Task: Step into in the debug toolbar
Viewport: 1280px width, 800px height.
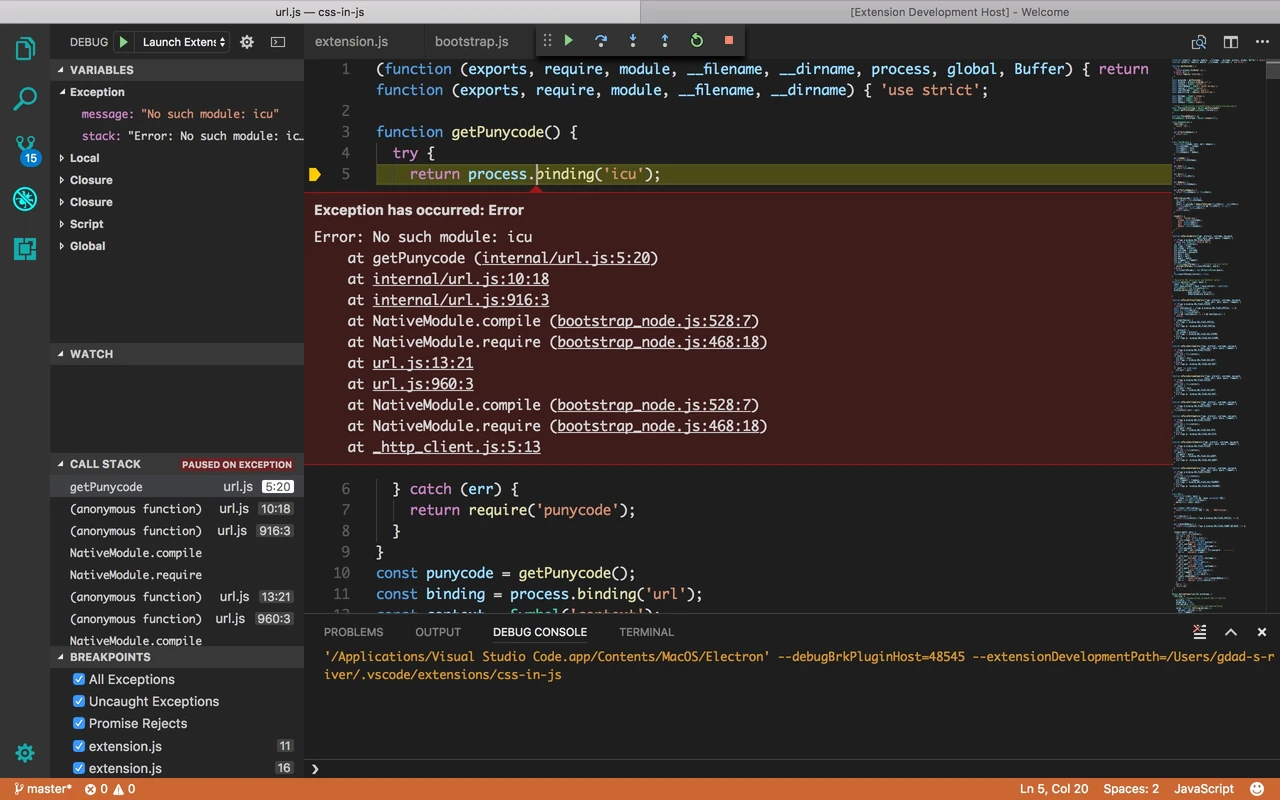Action: coord(633,41)
